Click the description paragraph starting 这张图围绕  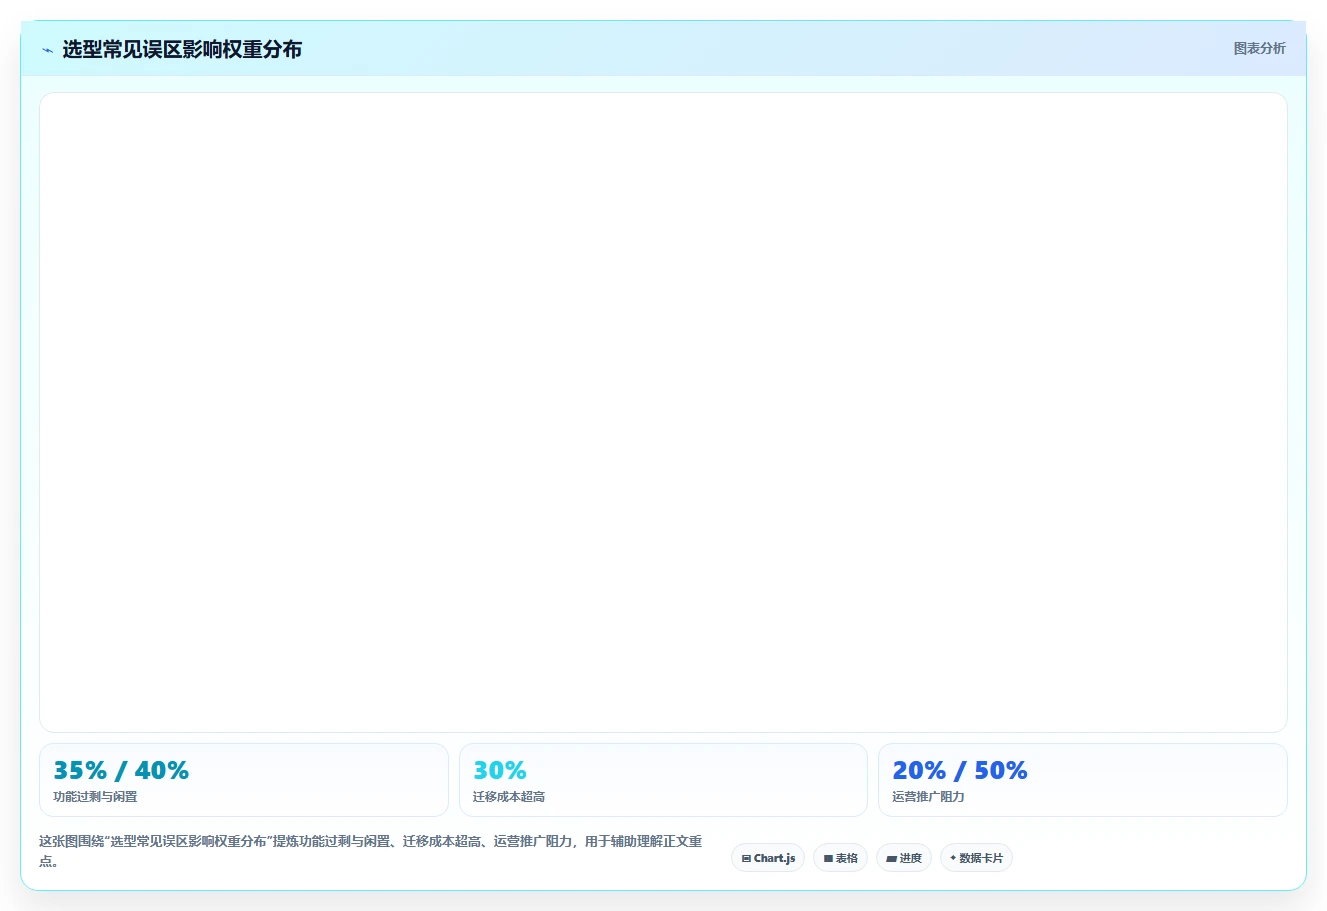[371, 851]
